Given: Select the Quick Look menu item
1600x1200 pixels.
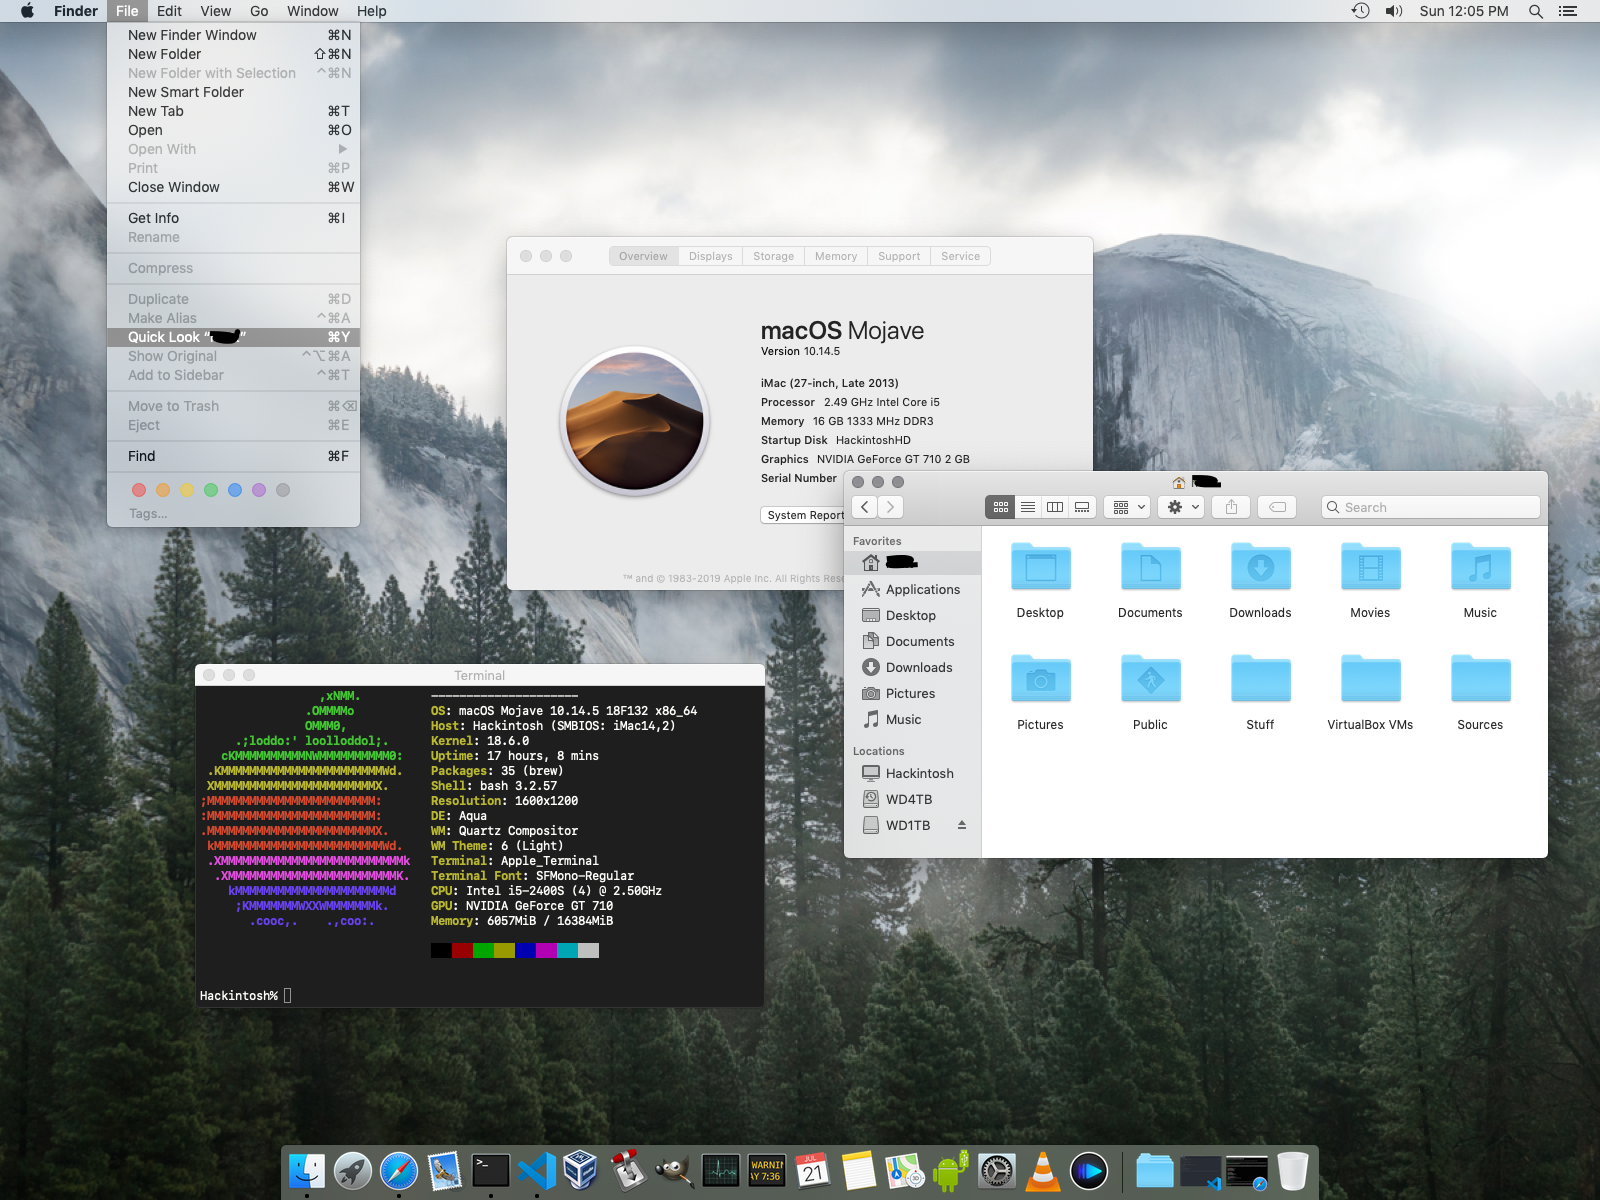Looking at the screenshot, I should click(x=233, y=337).
